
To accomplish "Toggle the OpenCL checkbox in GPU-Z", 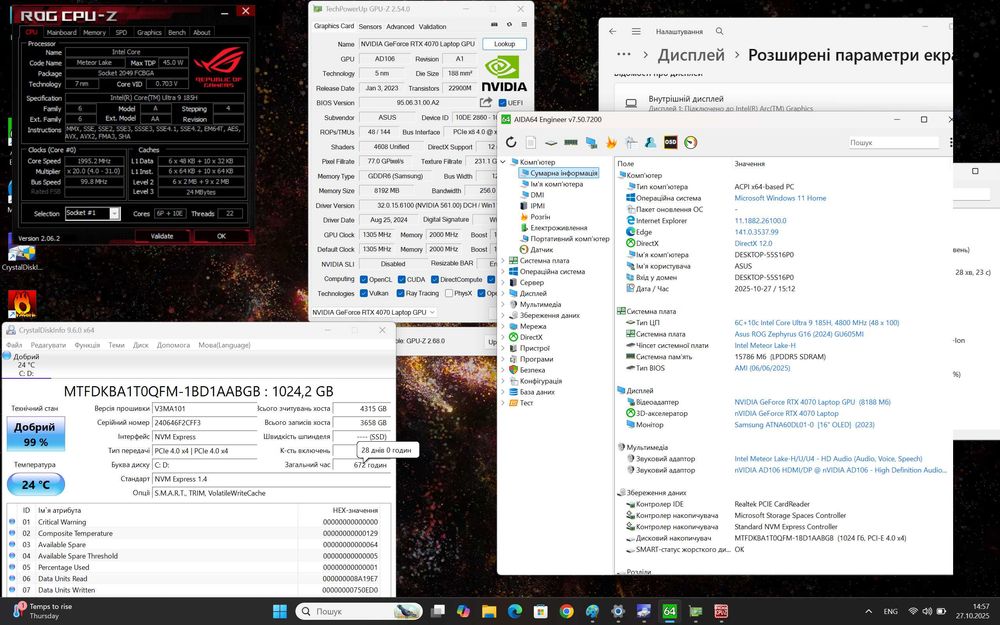I will point(364,279).
